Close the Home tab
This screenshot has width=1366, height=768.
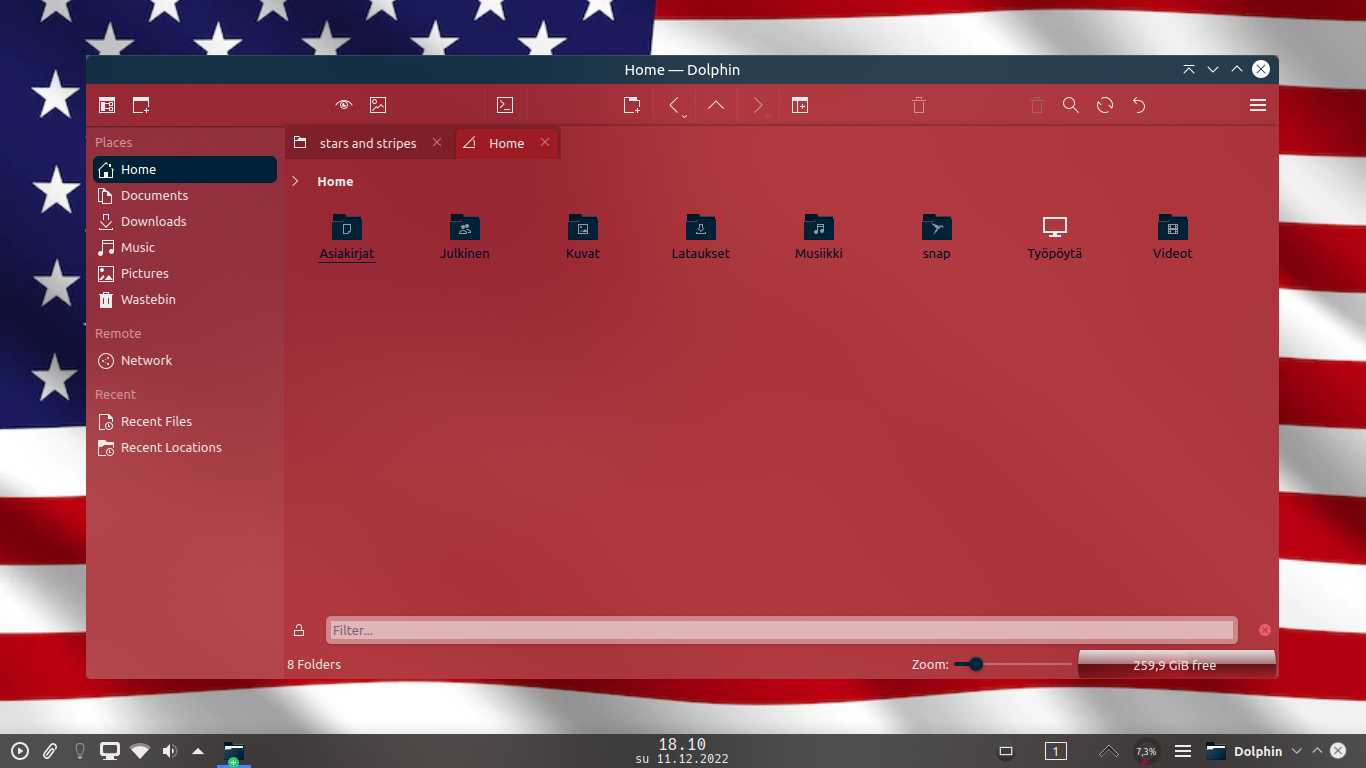pos(545,143)
